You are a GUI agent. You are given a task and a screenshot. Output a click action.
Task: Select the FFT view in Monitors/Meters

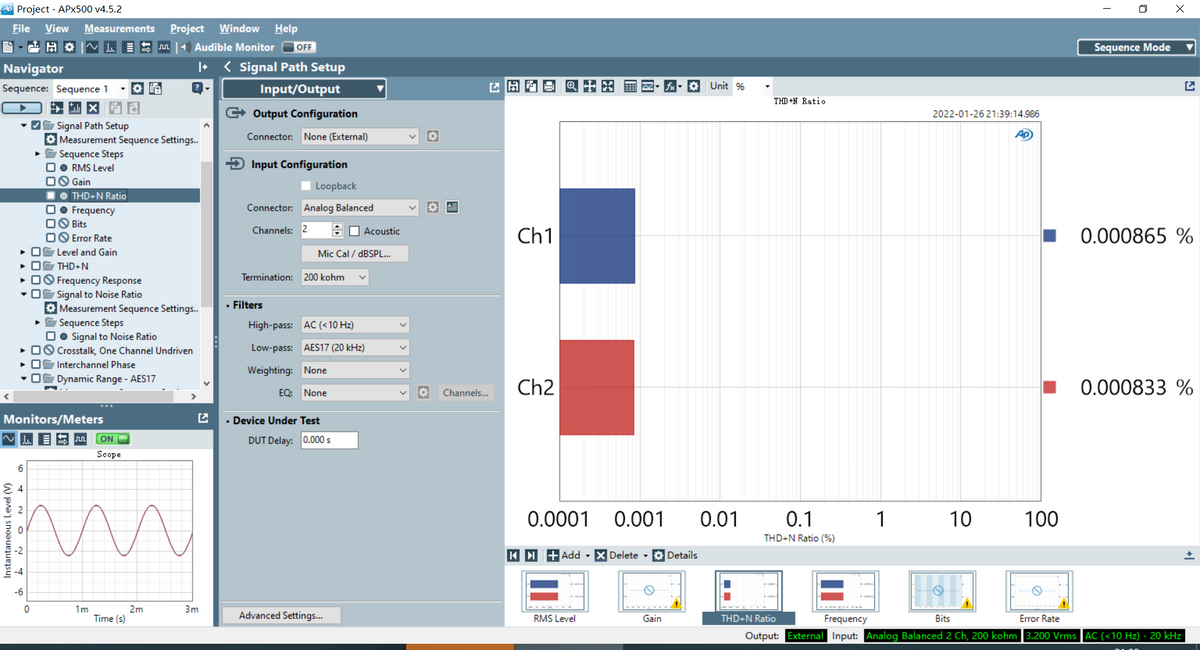[27, 439]
